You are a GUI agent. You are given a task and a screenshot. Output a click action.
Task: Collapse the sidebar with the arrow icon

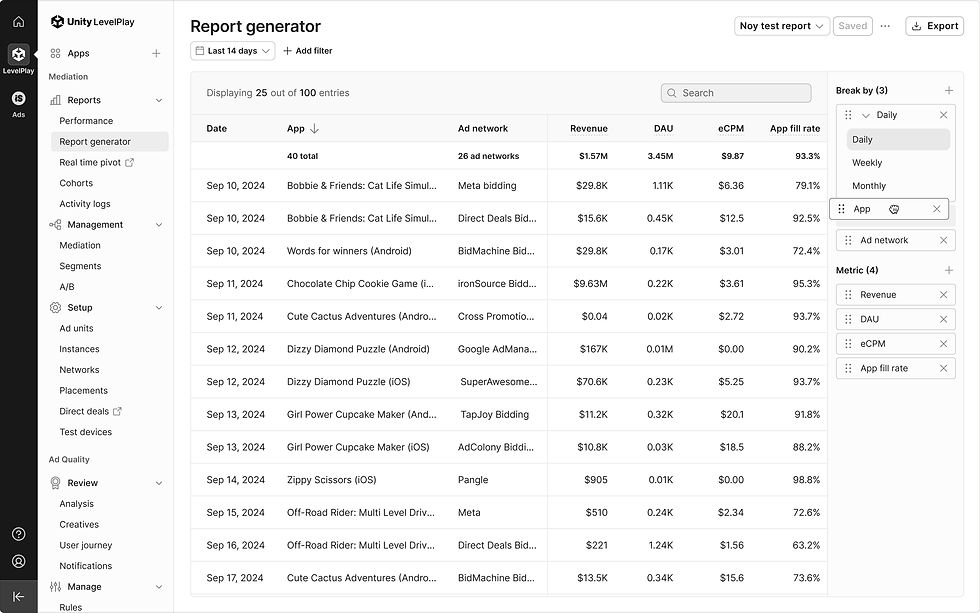click(x=19, y=596)
